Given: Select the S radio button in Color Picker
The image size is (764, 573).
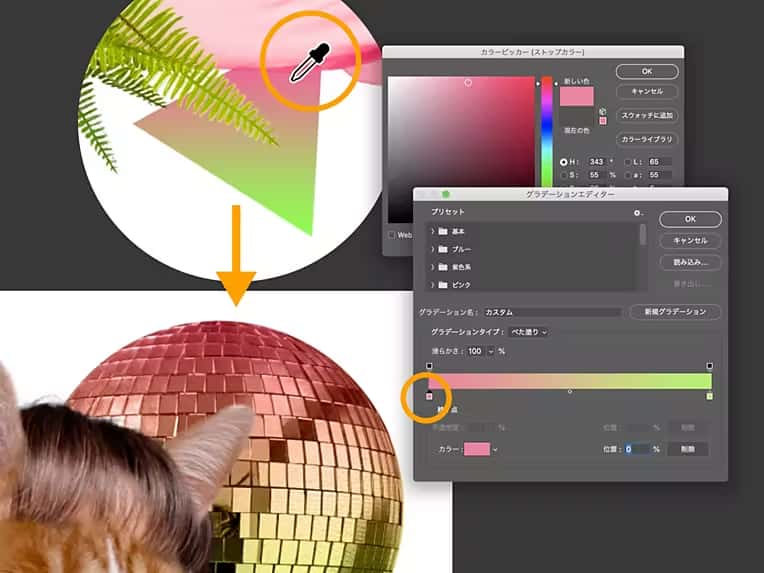Looking at the screenshot, I should coord(564,175).
